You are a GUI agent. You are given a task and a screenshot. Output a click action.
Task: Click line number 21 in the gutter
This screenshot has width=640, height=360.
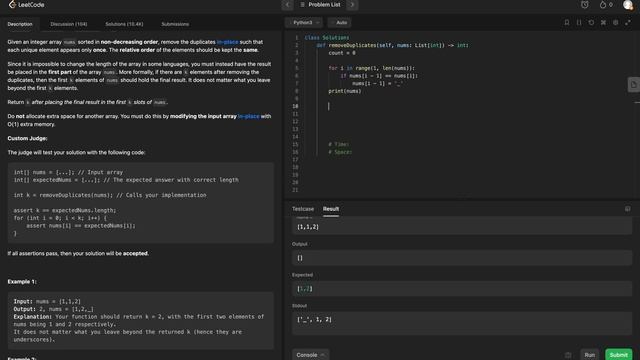[x=295, y=190]
